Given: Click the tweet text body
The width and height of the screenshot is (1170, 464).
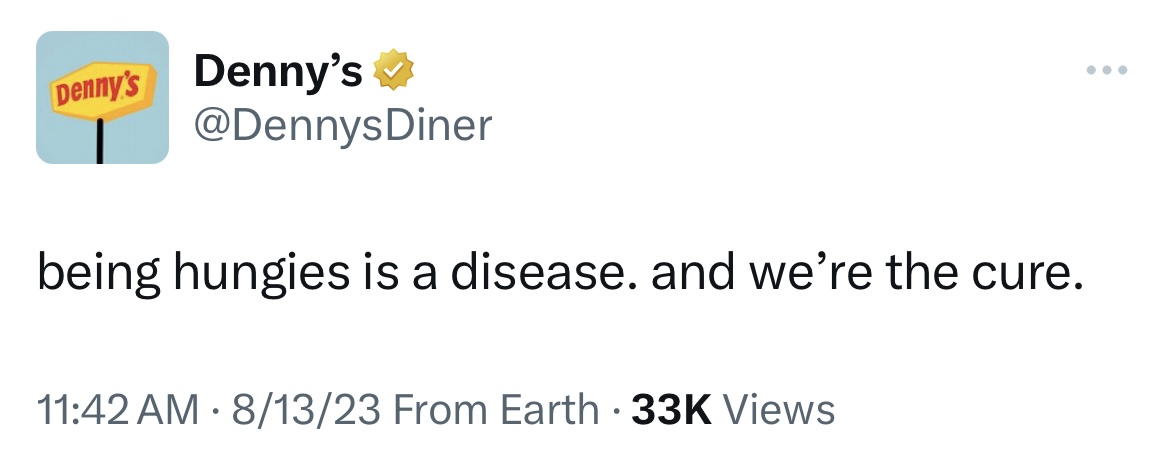Looking at the screenshot, I should pos(560,273).
